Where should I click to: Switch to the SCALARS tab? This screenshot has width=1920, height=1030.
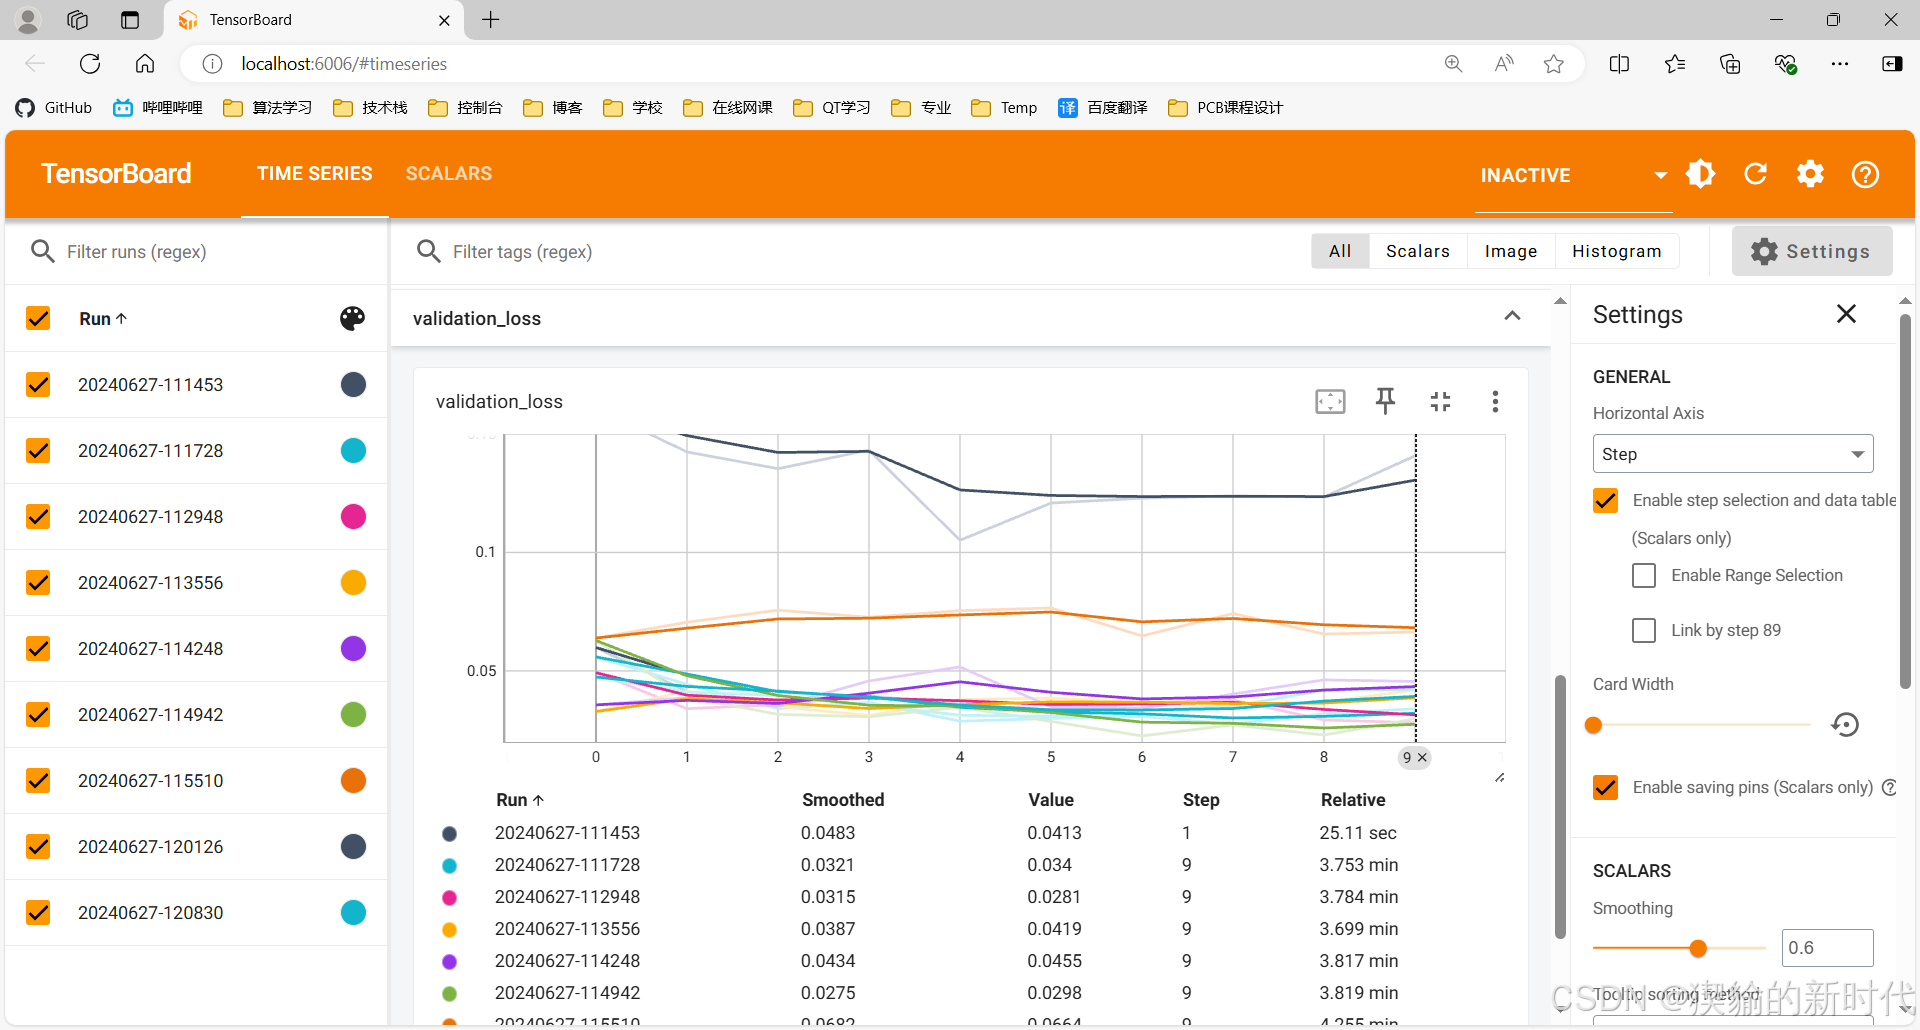tap(449, 173)
